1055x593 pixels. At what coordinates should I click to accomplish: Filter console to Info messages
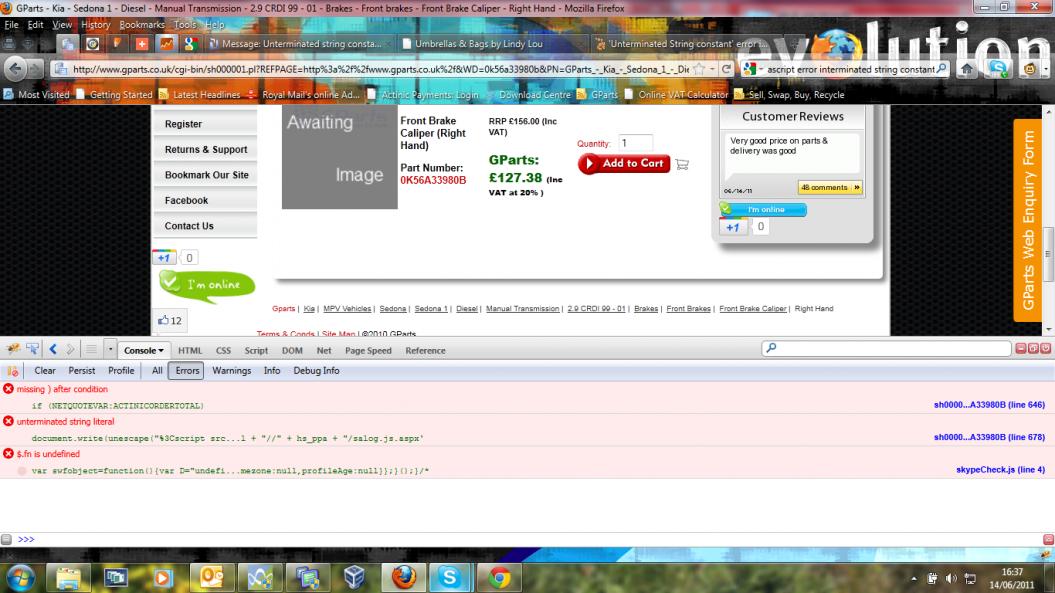pos(272,371)
